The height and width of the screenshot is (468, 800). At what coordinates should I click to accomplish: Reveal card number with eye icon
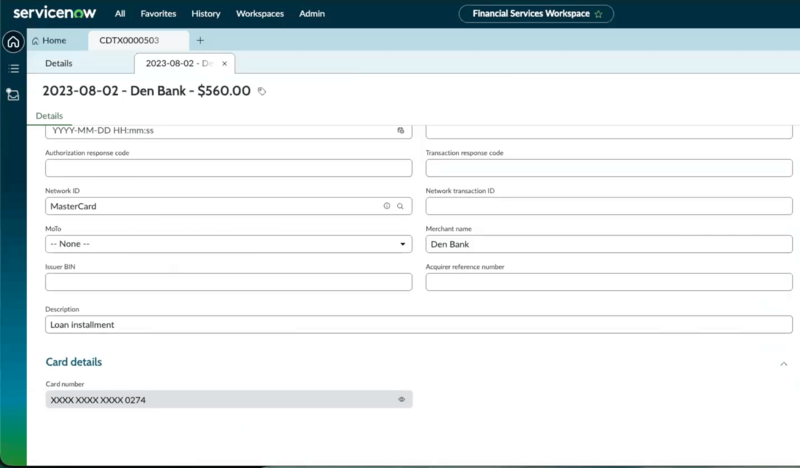click(402, 400)
